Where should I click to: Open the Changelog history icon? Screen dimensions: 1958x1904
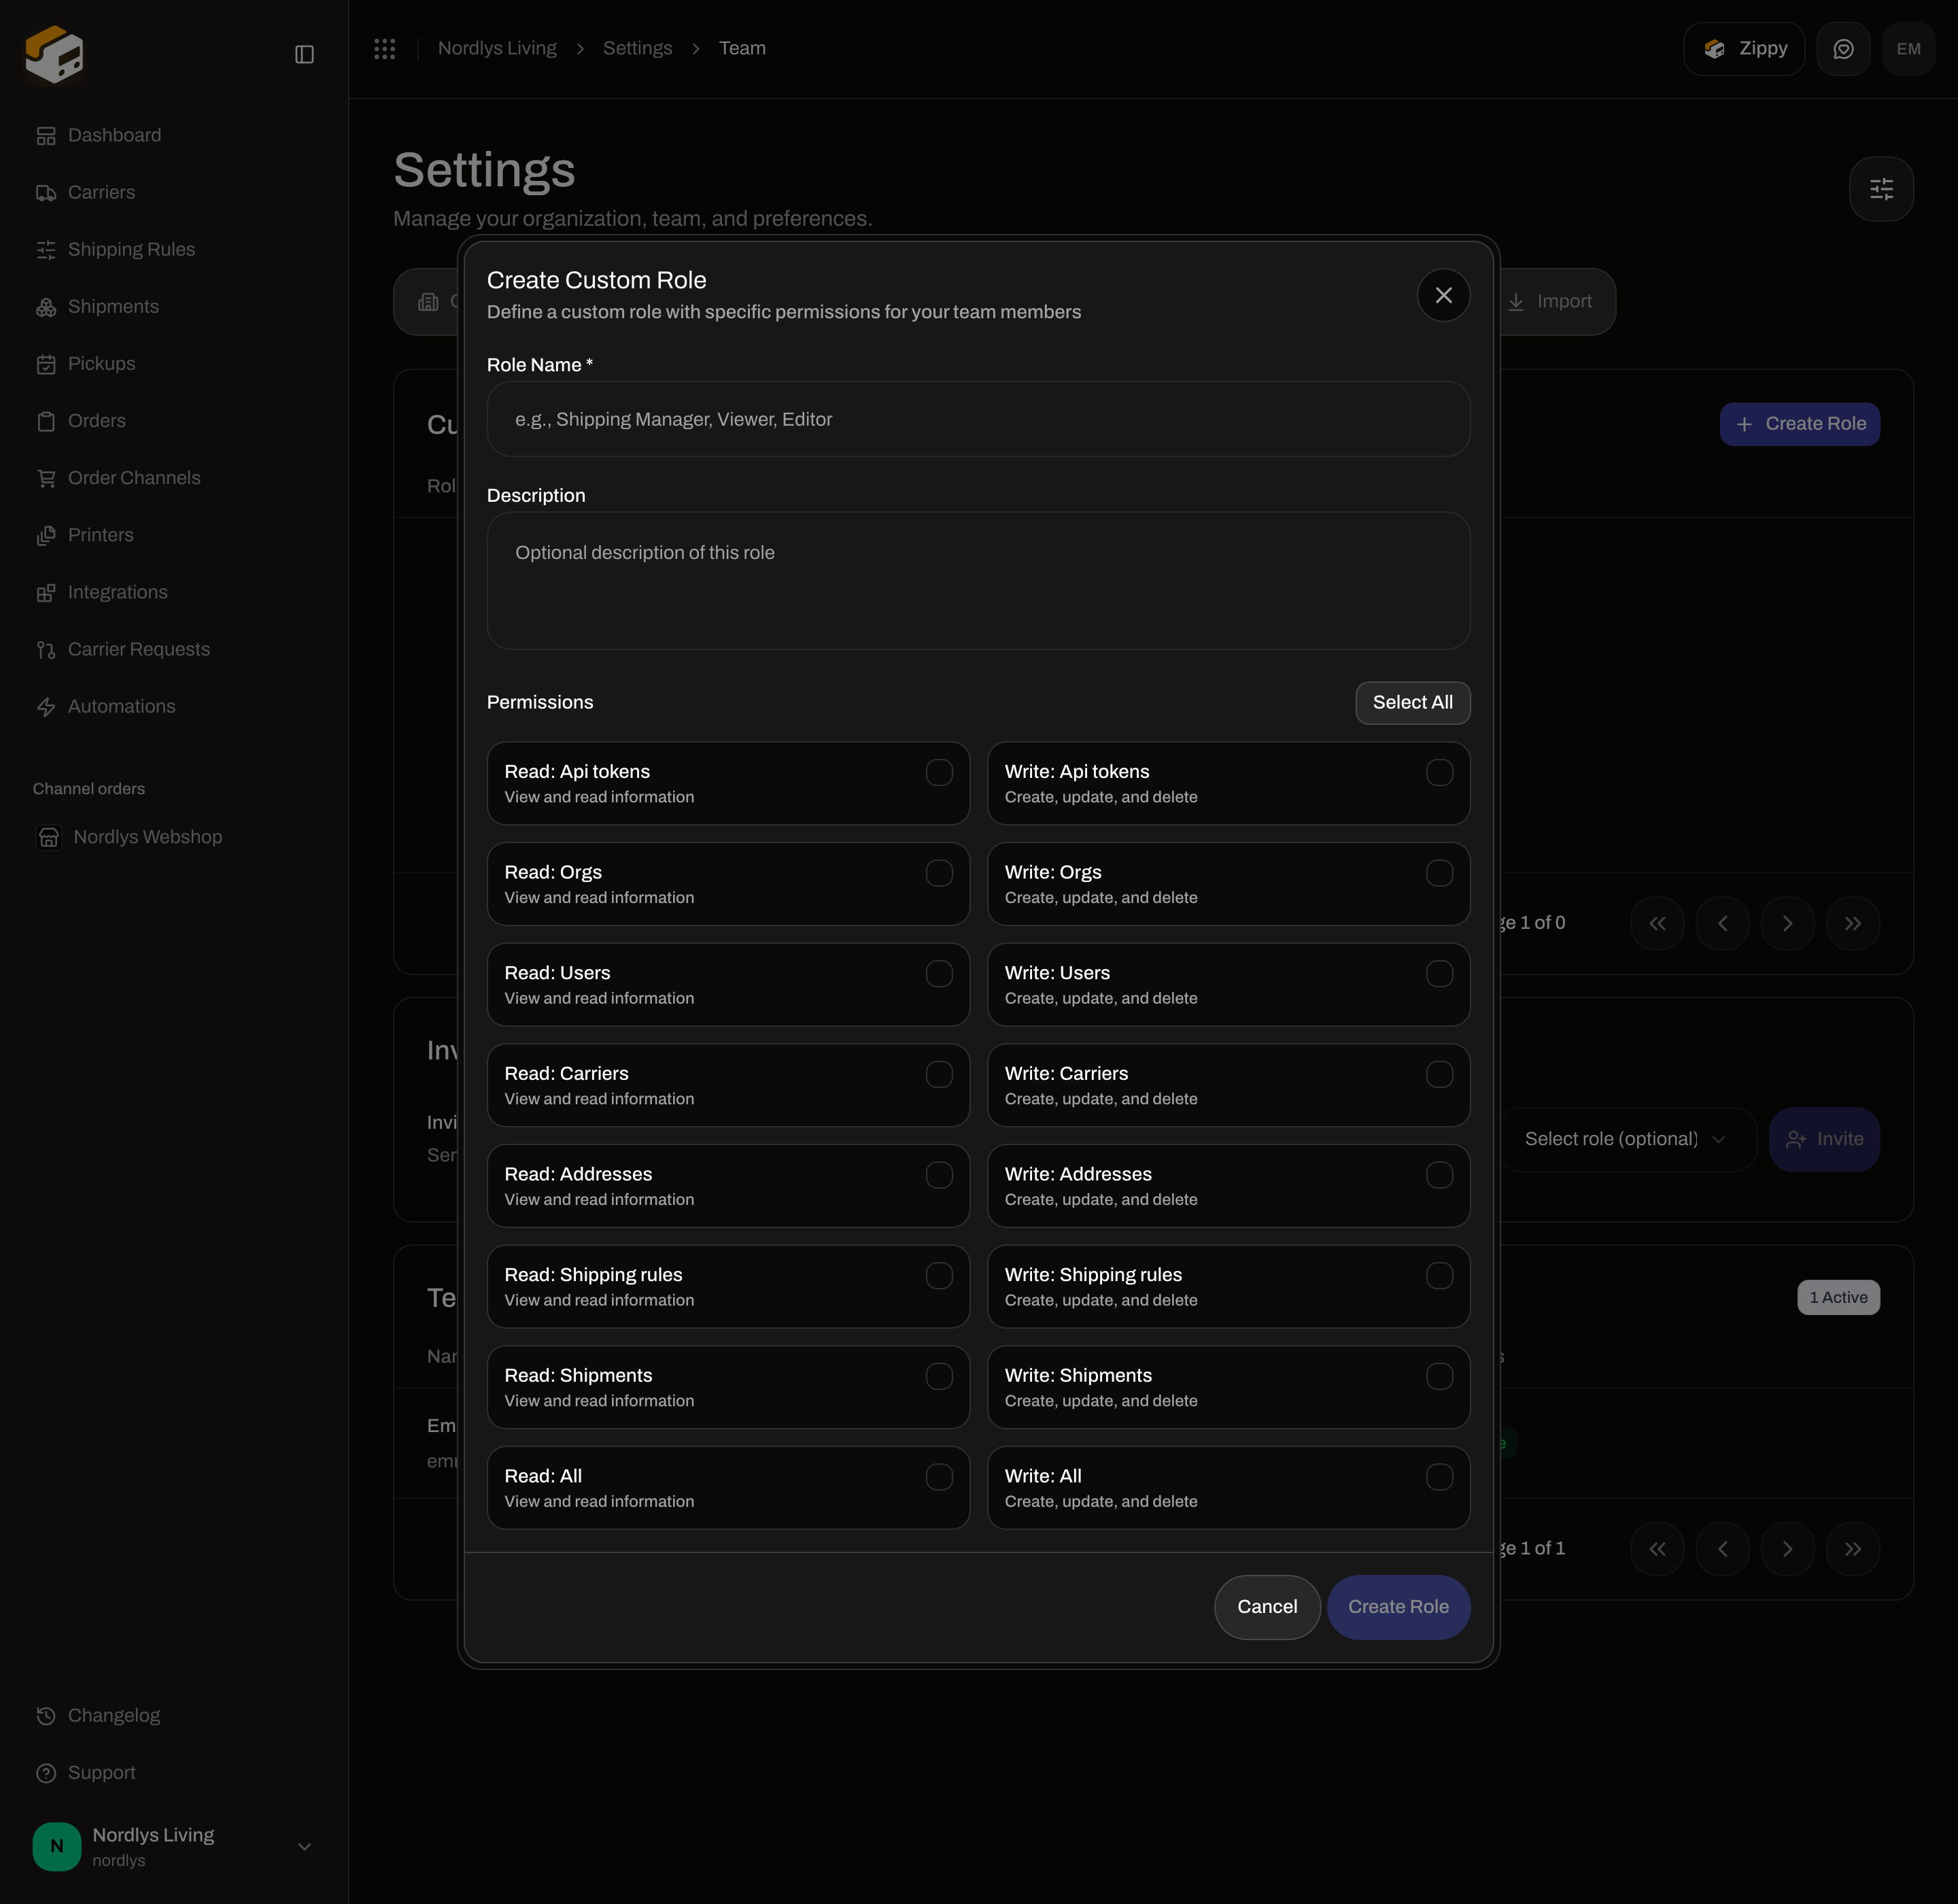tap(46, 1716)
